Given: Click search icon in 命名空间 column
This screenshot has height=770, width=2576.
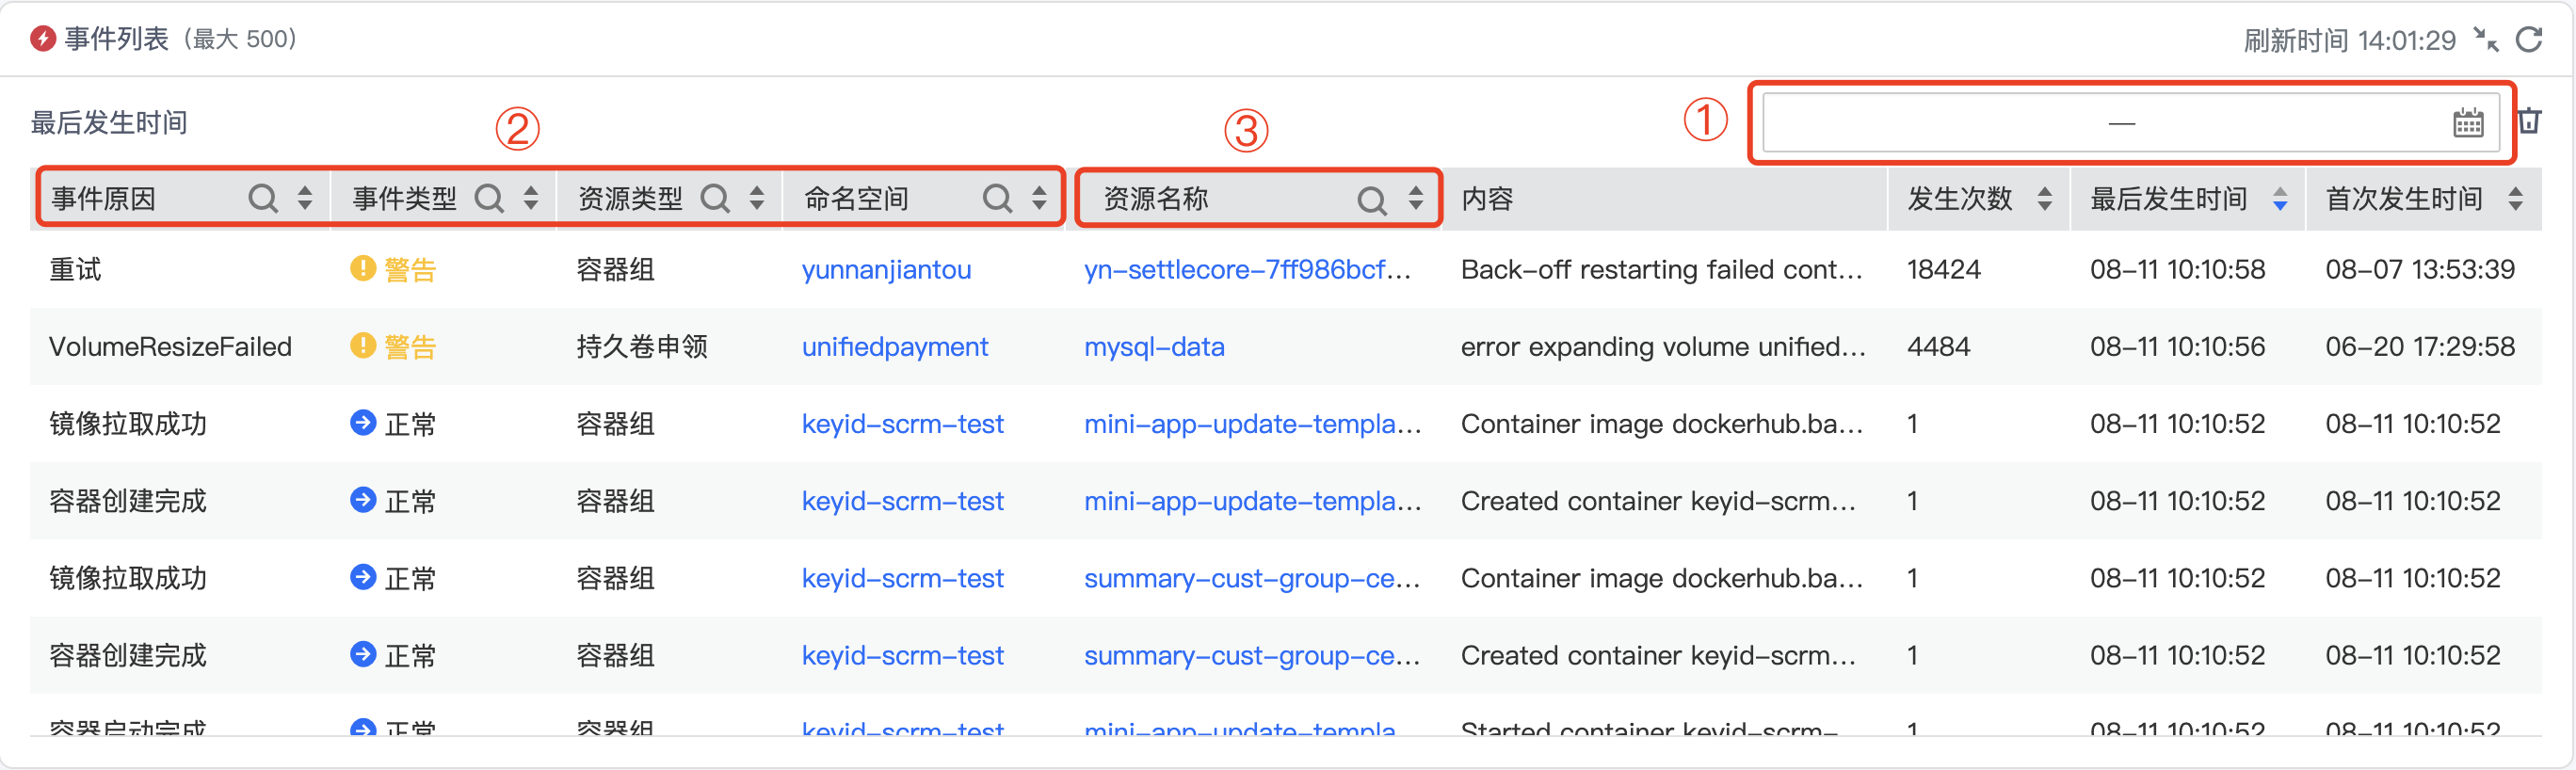Looking at the screenshot, I should 997,199.
